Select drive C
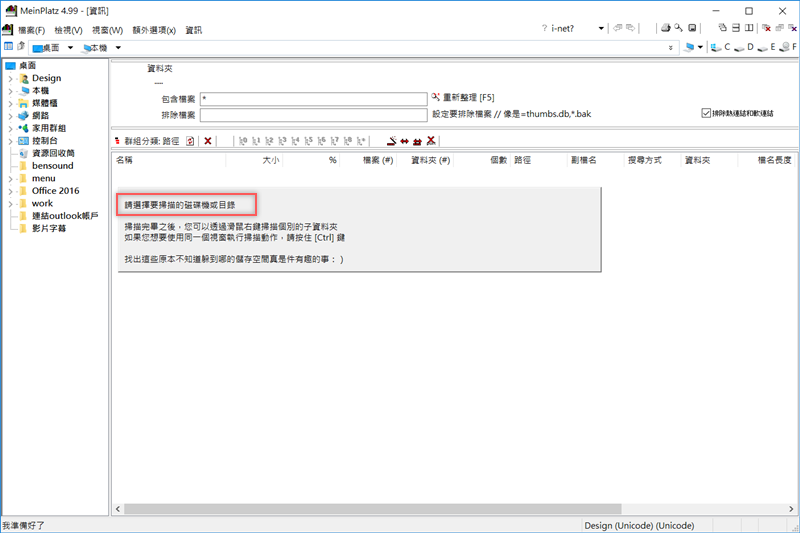Image resolution: width=800 pixels, height=533 pixels. (721, 47)
